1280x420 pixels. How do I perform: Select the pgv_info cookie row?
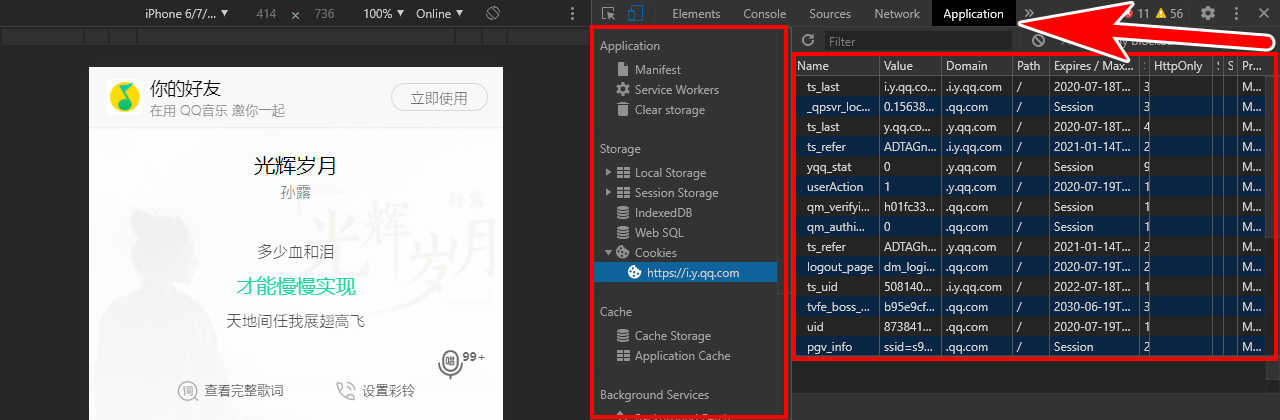click(x=1028, y=347)
